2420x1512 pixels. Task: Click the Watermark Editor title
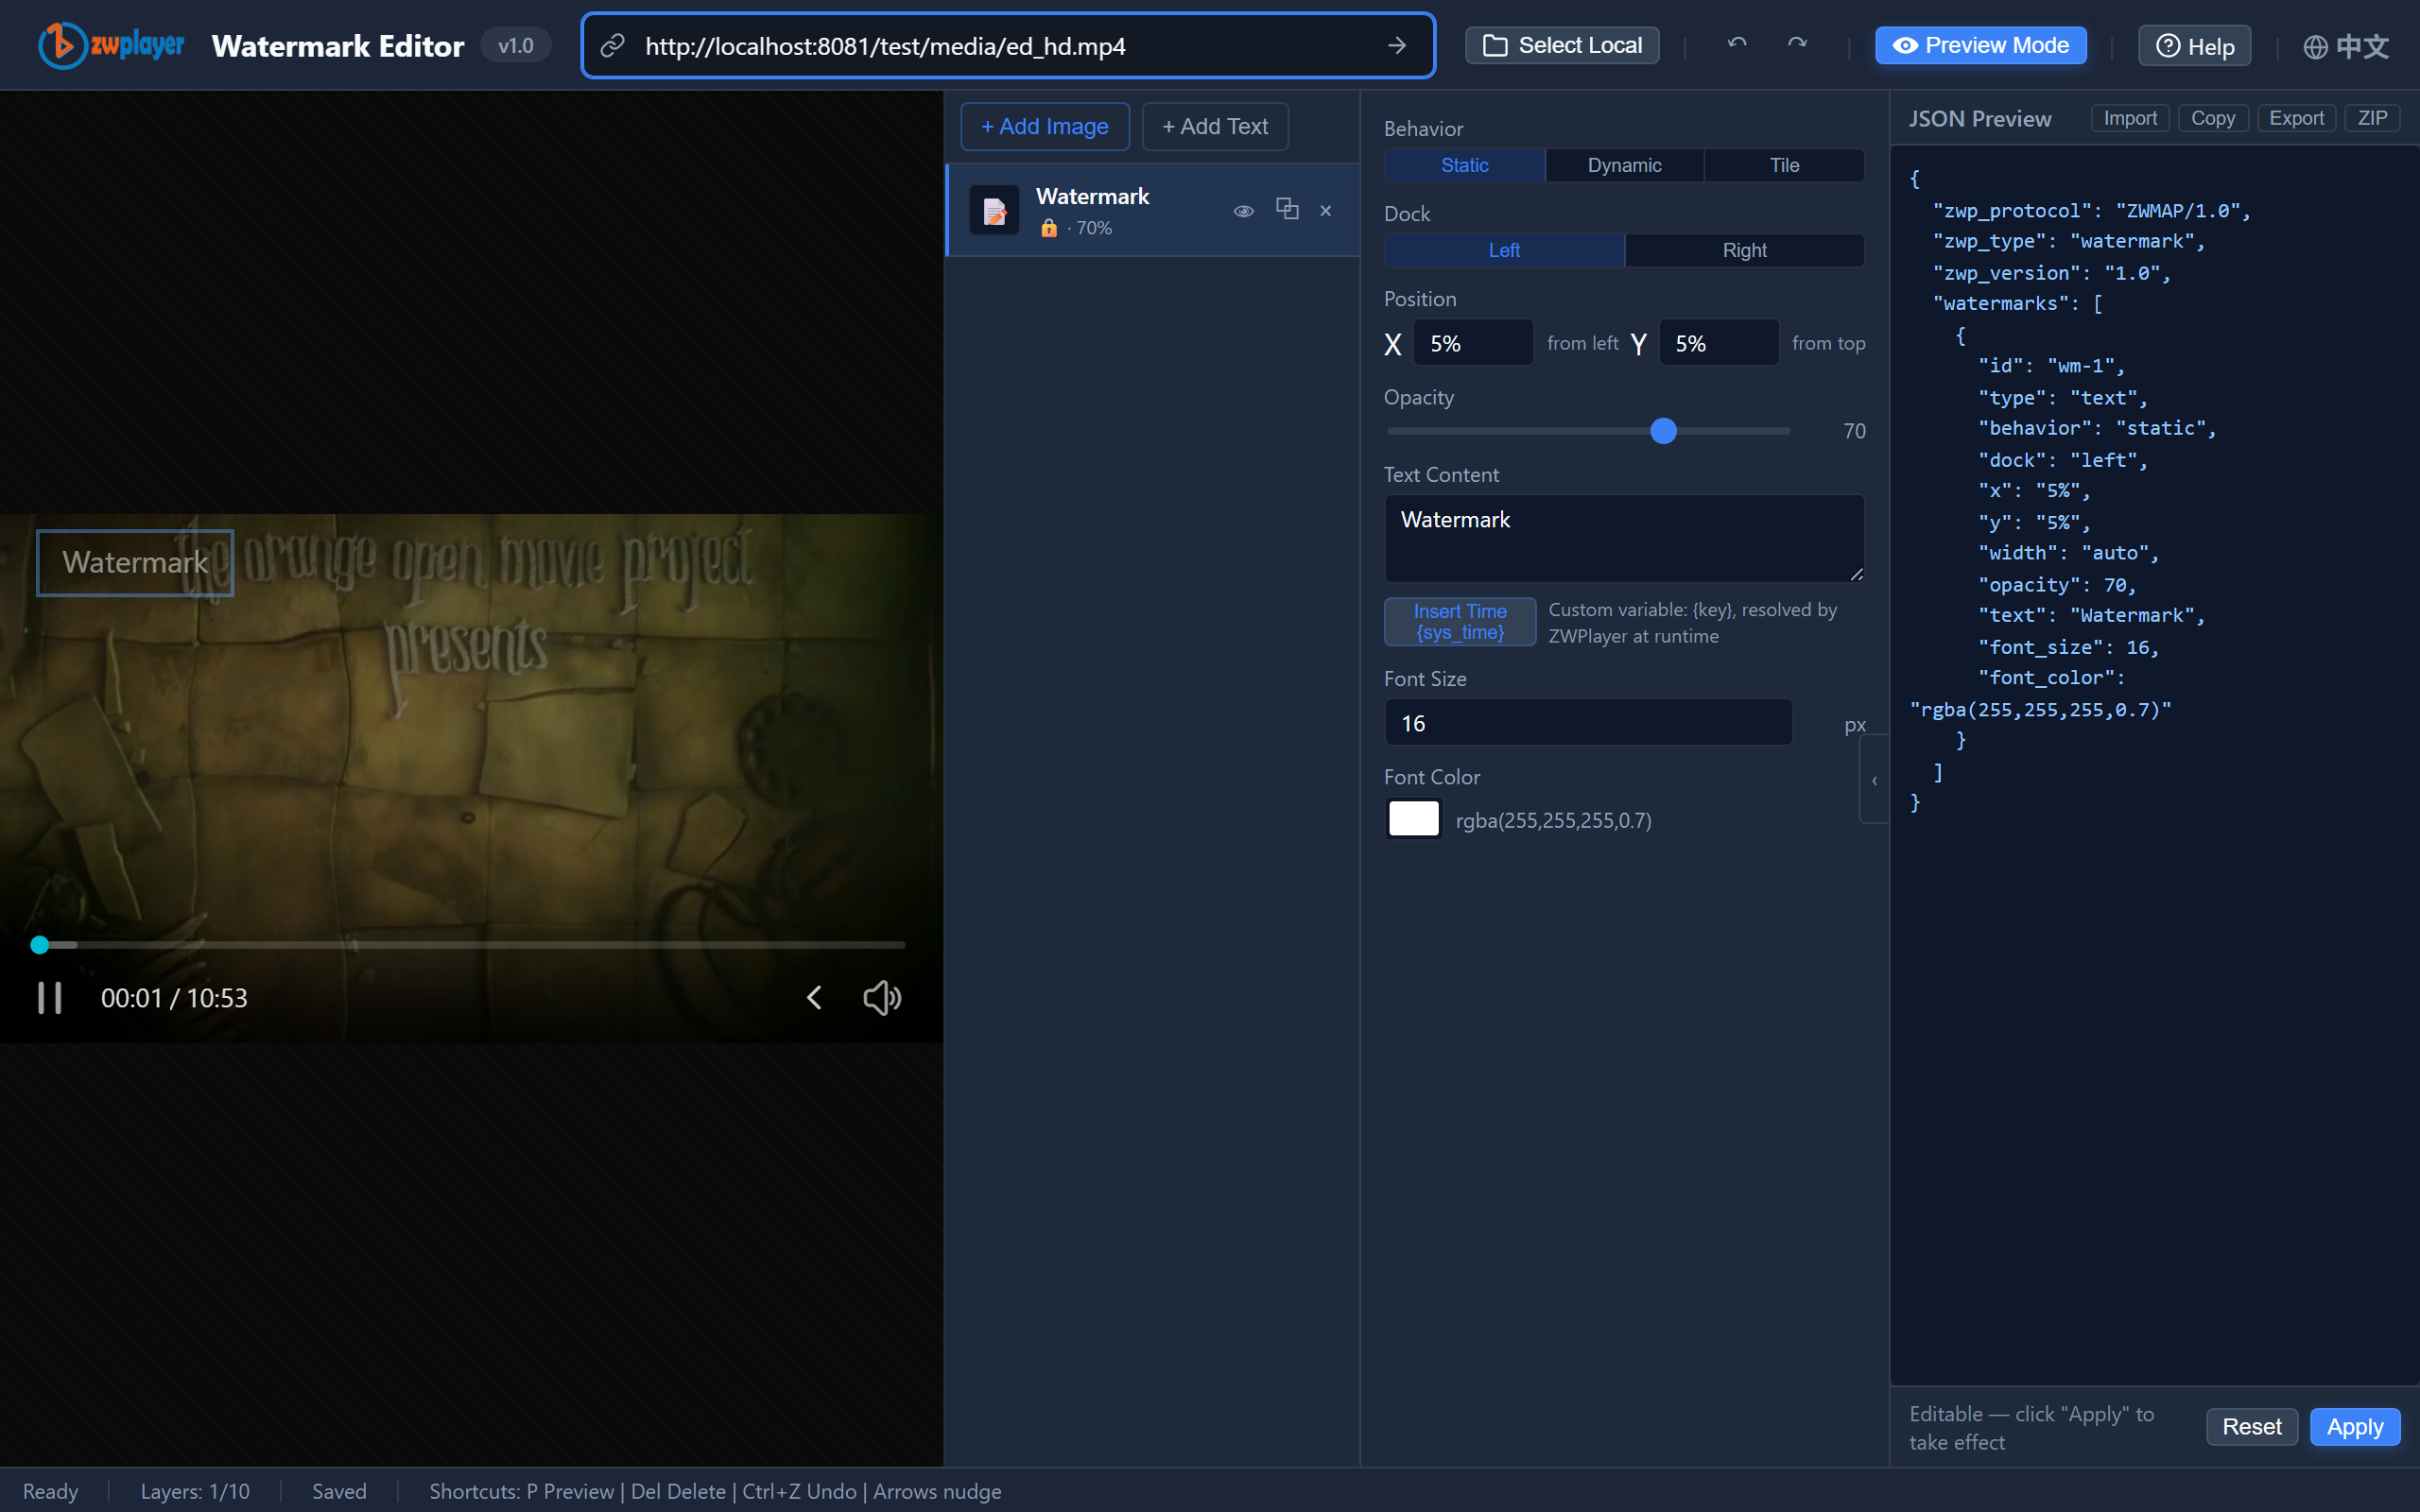click(x=338, y=46)
